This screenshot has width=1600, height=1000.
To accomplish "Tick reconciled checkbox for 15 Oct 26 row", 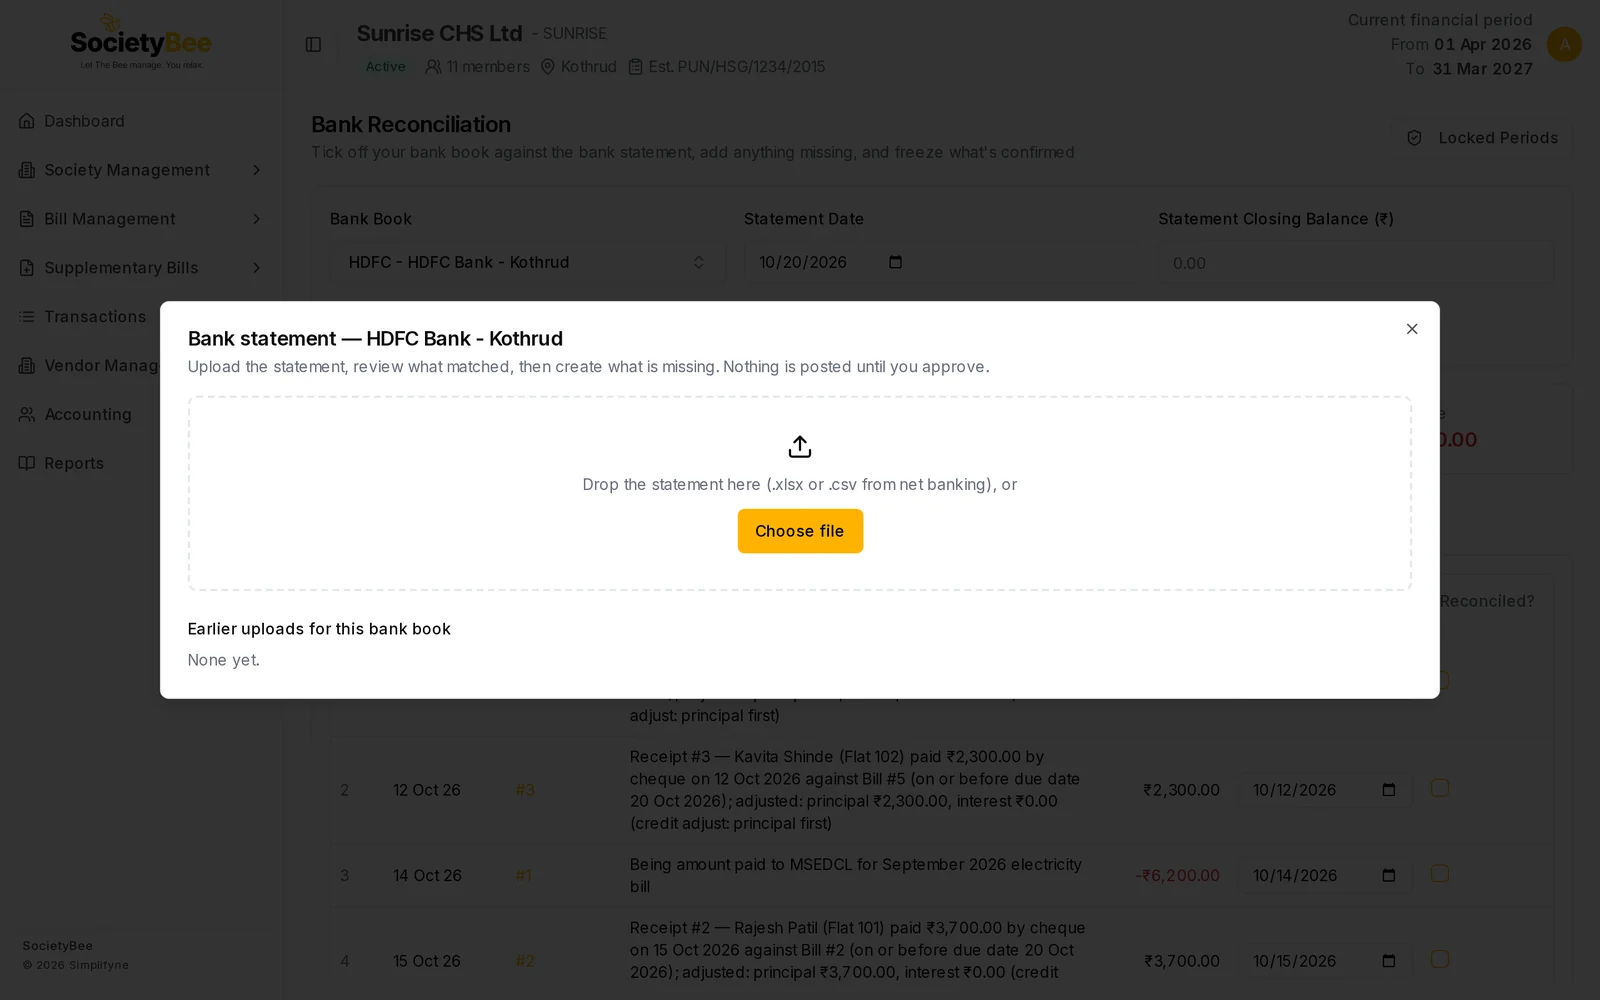I will (x=1440, y=959).
